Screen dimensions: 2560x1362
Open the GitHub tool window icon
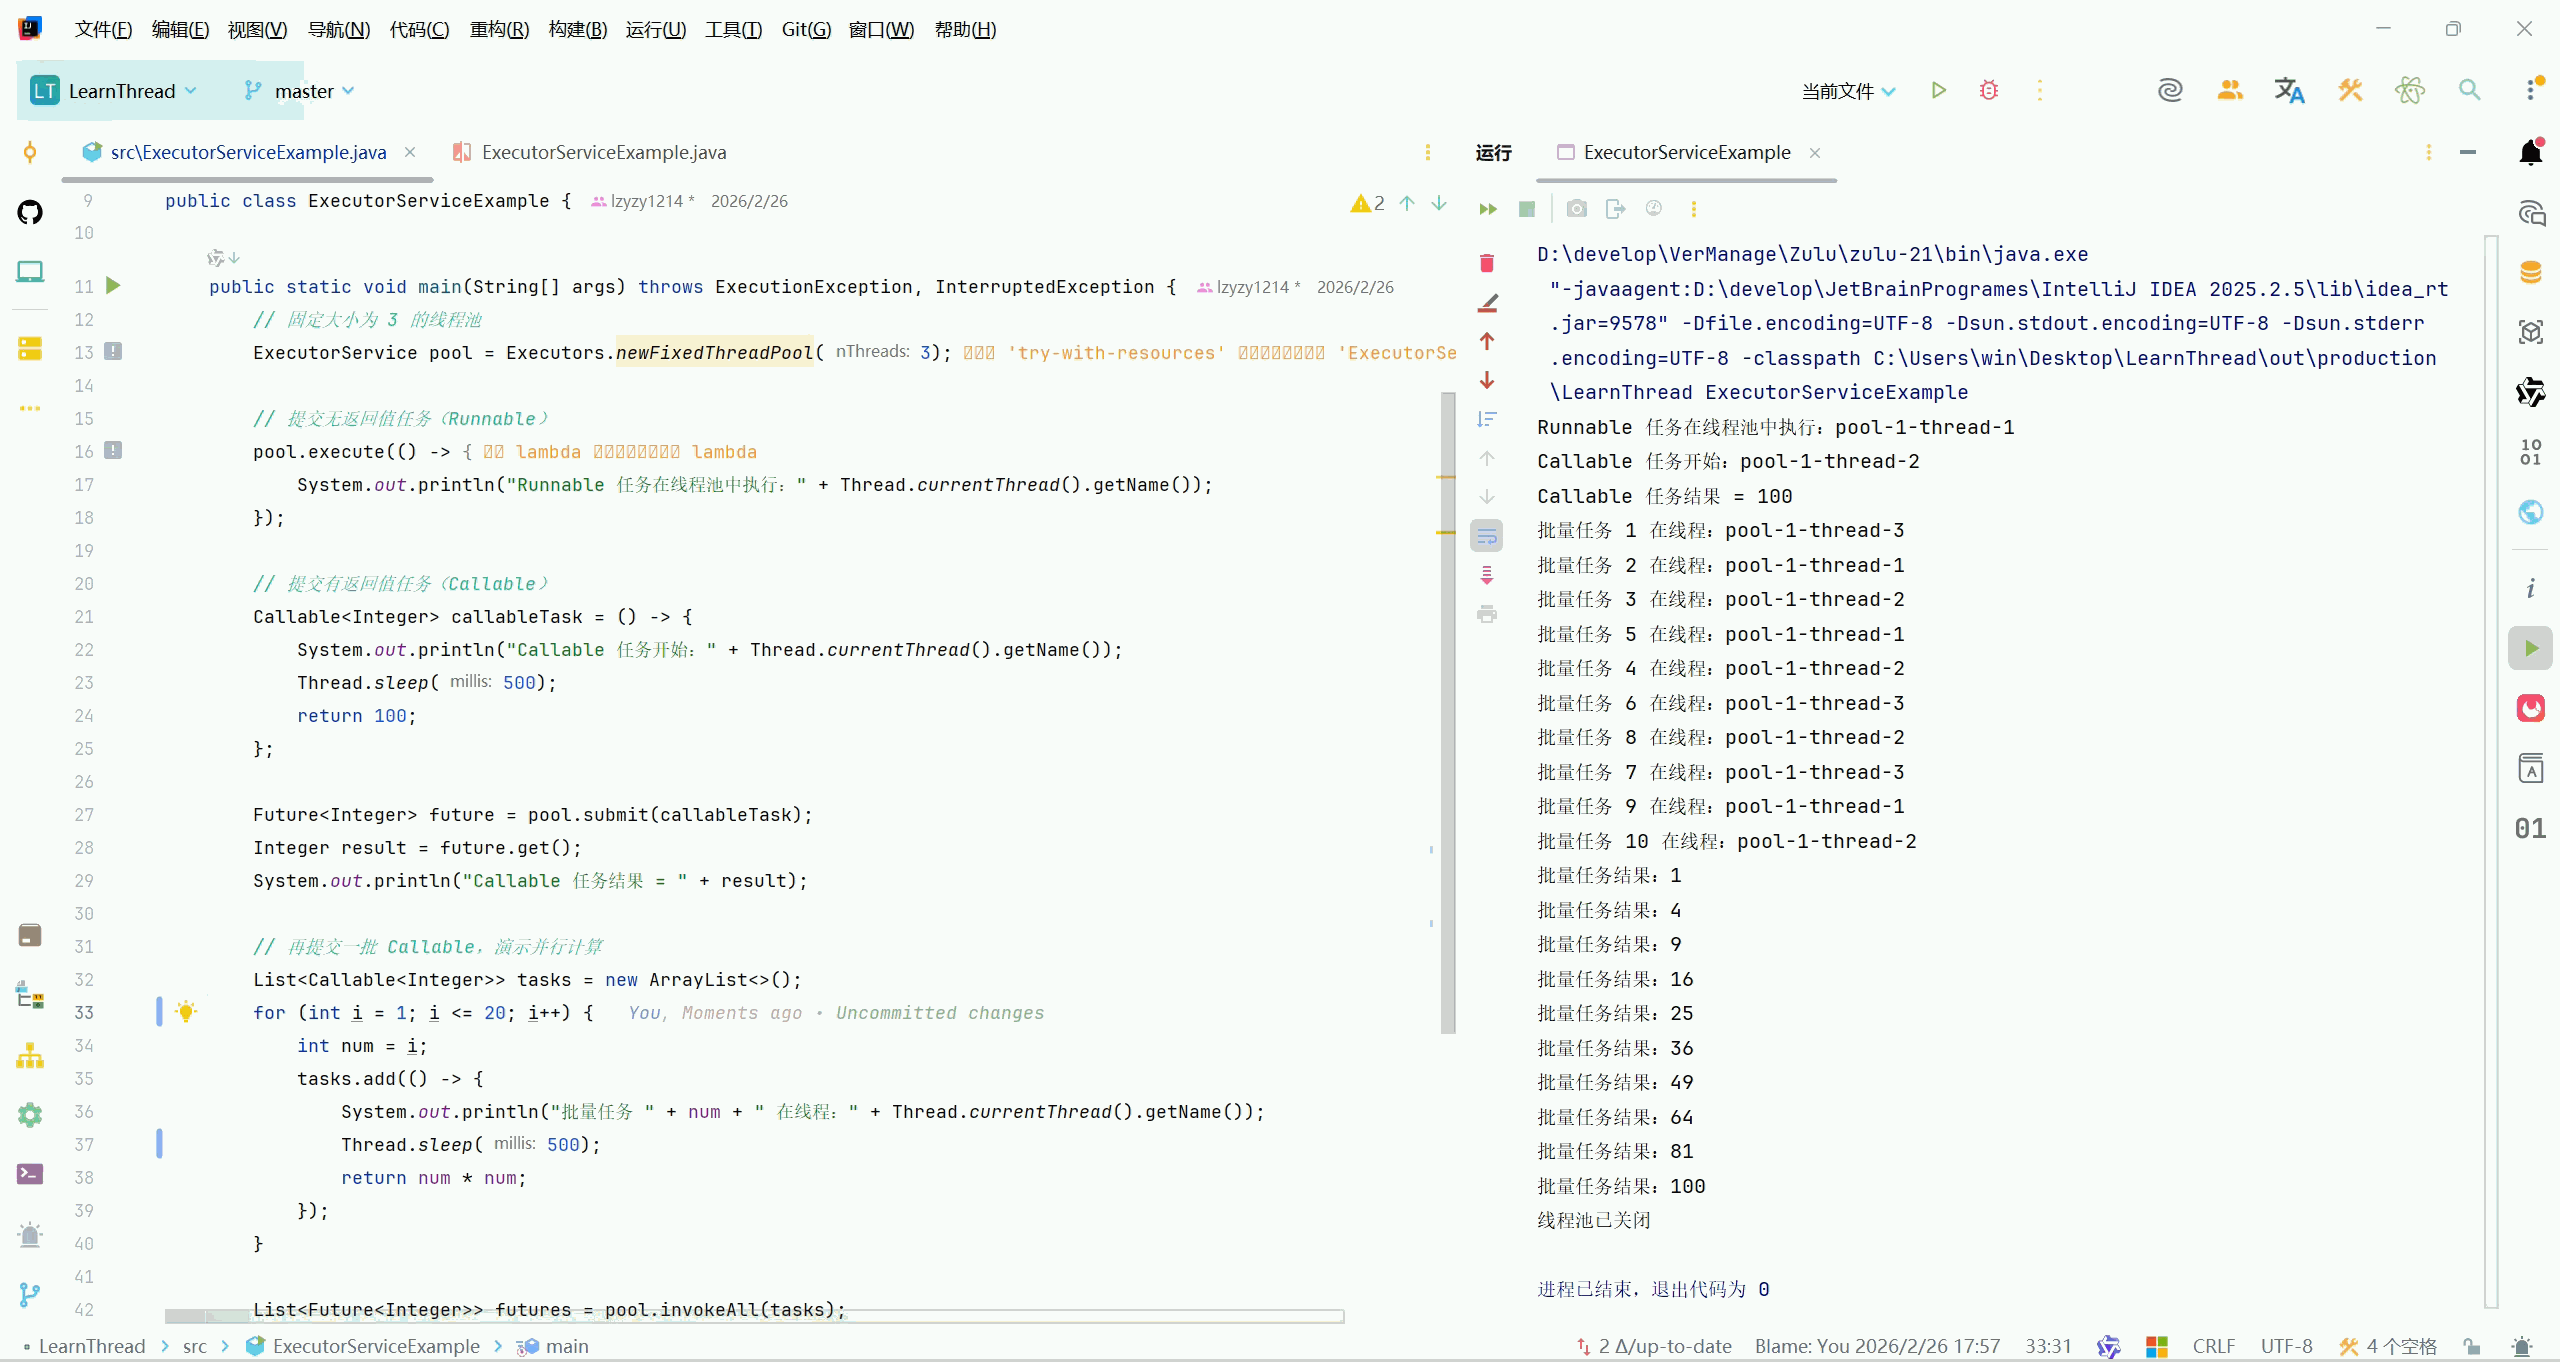pos(30,212)
